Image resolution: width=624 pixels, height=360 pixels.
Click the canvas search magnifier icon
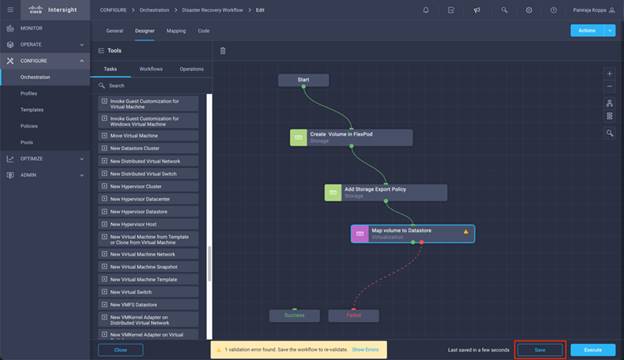[609, 133]
